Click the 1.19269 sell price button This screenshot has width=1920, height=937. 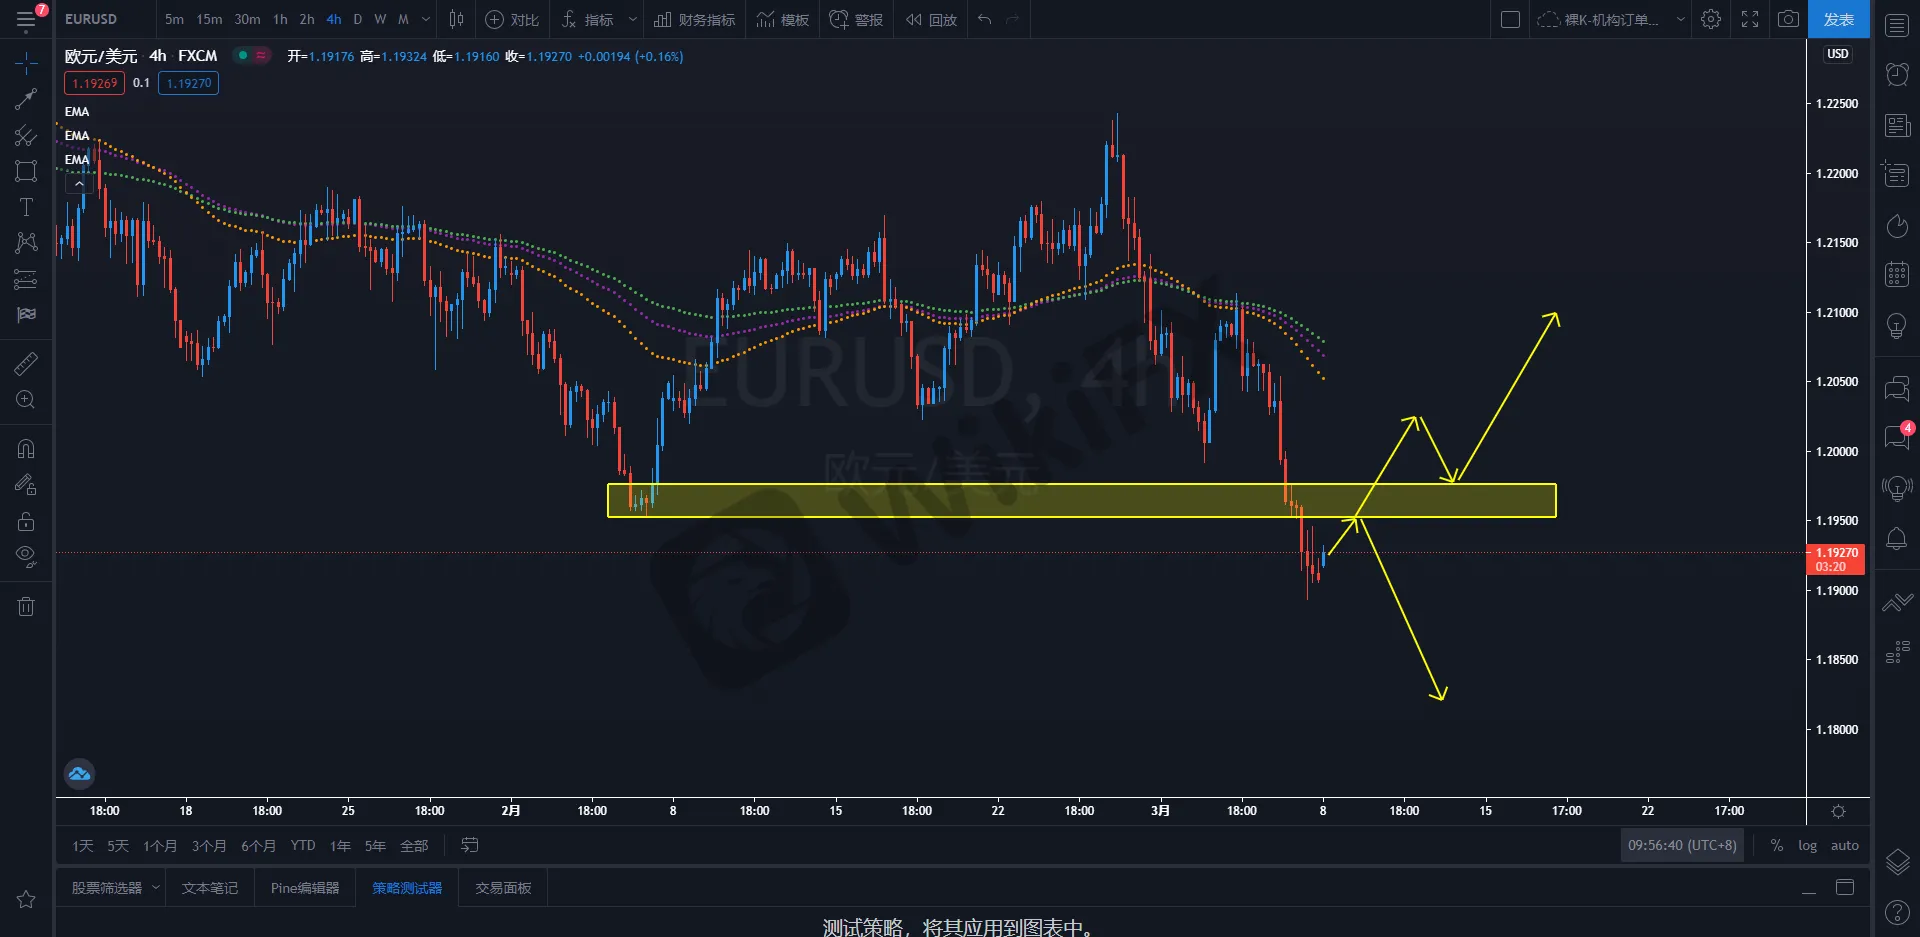(95, 83)
